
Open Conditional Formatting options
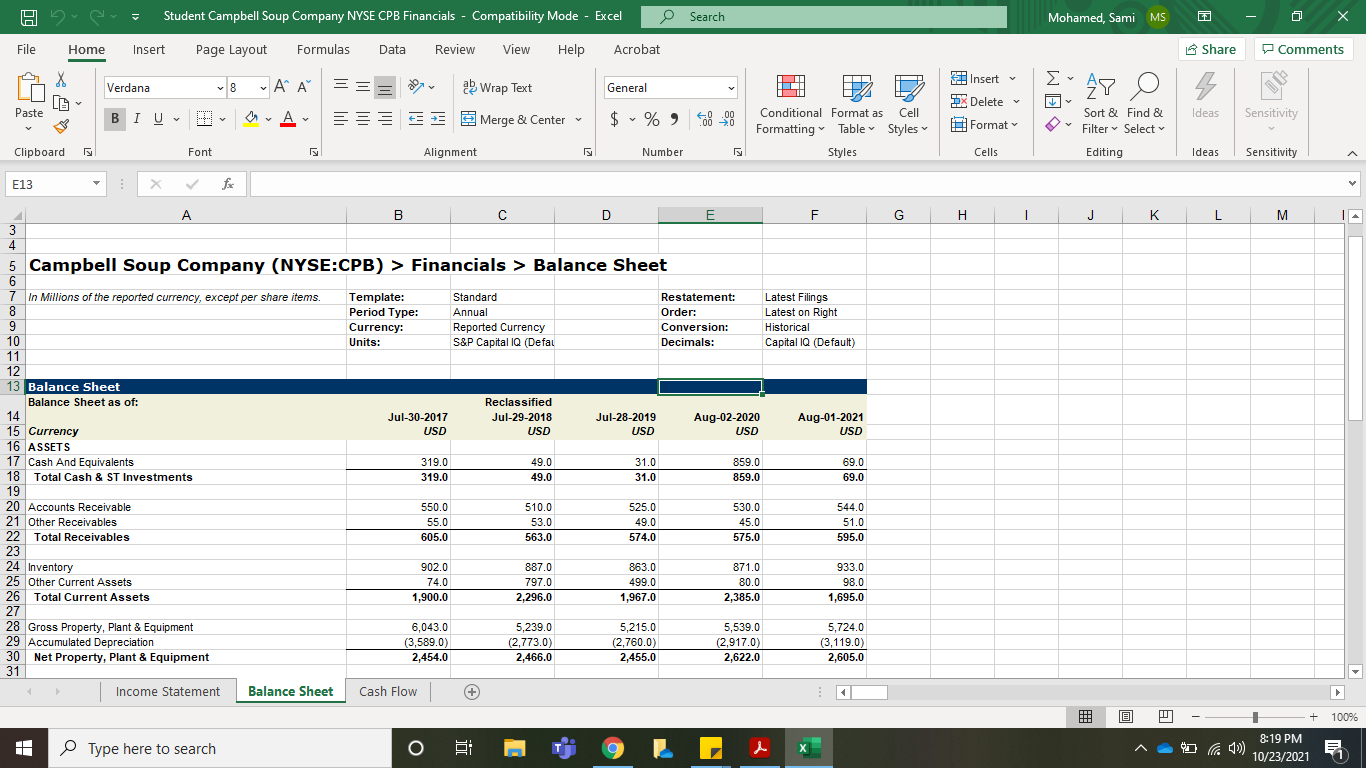click(x=790, y=104)
